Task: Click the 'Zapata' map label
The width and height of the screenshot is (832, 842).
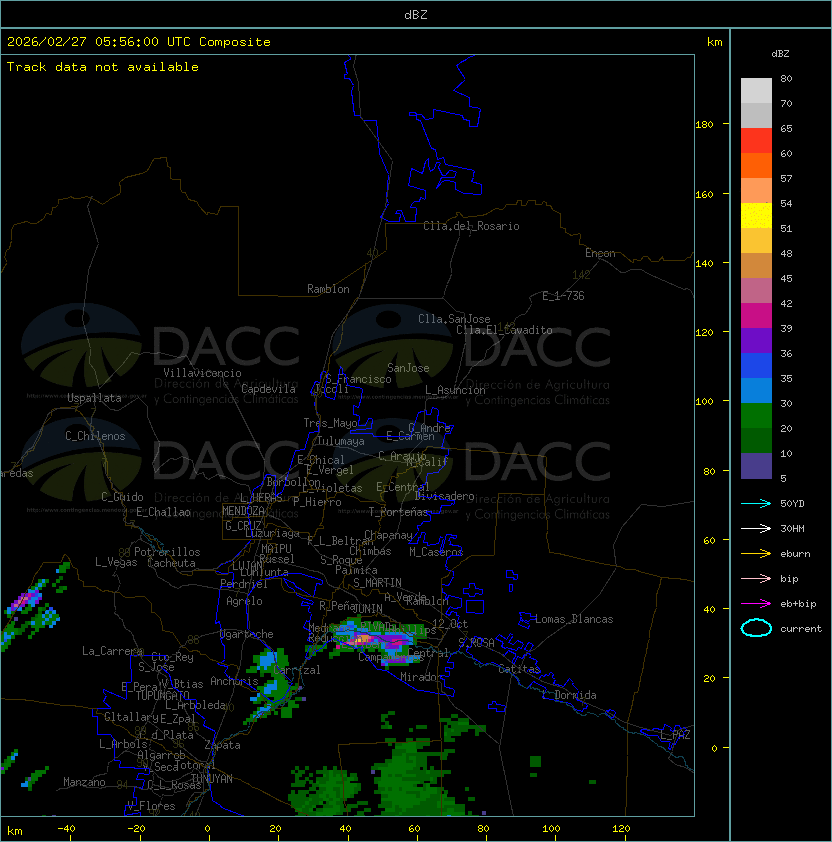Action: (x=222, y=745)
